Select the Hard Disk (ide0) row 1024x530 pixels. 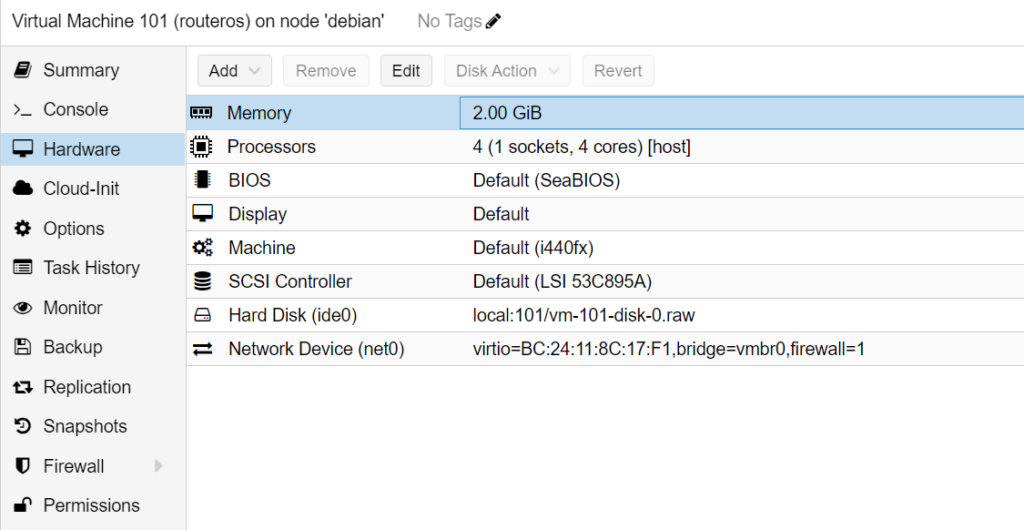coord(605,316)
